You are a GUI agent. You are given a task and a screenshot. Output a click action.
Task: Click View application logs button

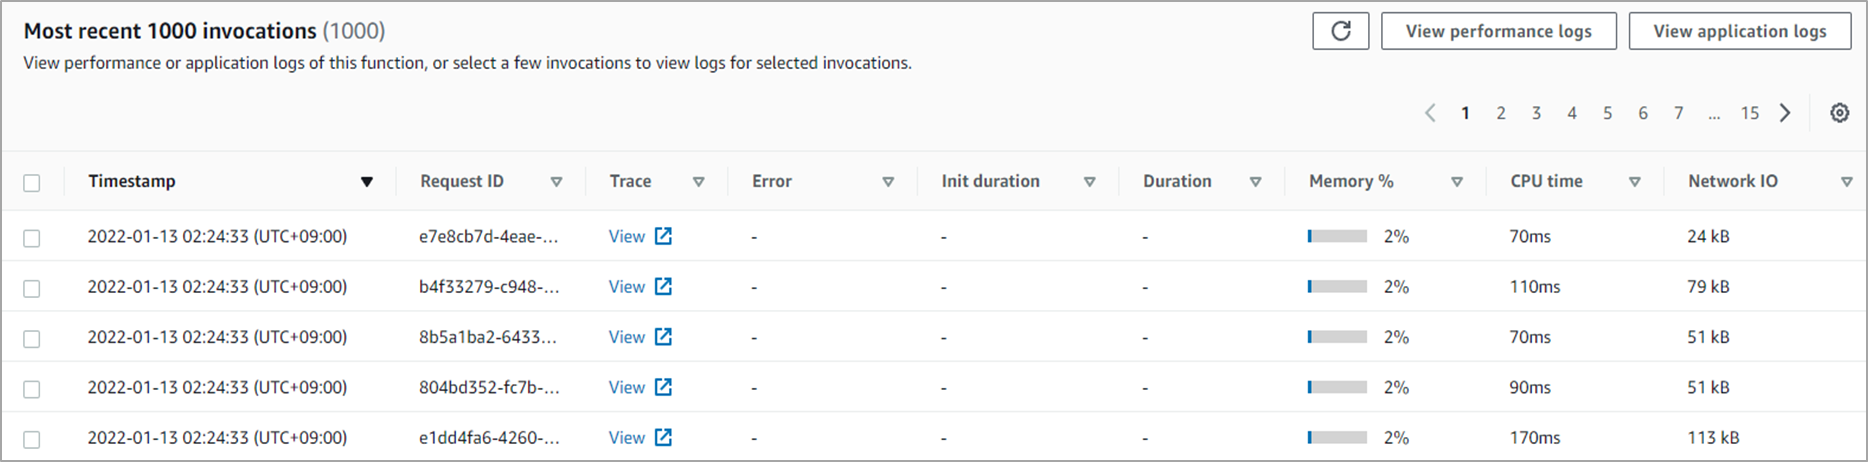point(1739,31)
